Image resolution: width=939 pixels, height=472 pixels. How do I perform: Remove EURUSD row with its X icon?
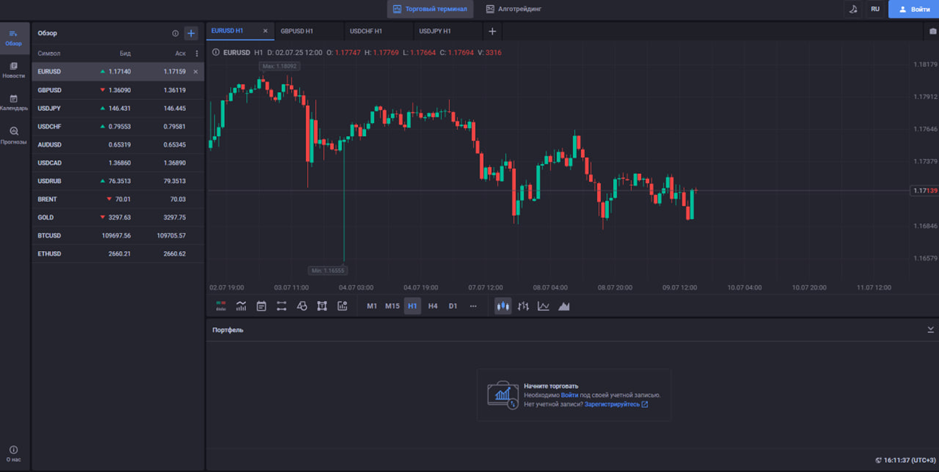[x=195, y=72]
